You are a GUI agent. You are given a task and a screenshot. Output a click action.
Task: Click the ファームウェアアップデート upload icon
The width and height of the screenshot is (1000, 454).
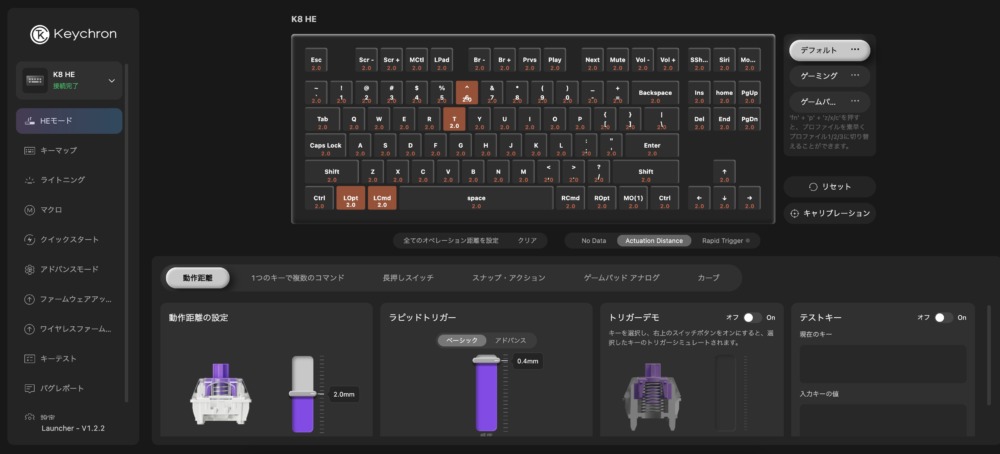coord(30,299)
